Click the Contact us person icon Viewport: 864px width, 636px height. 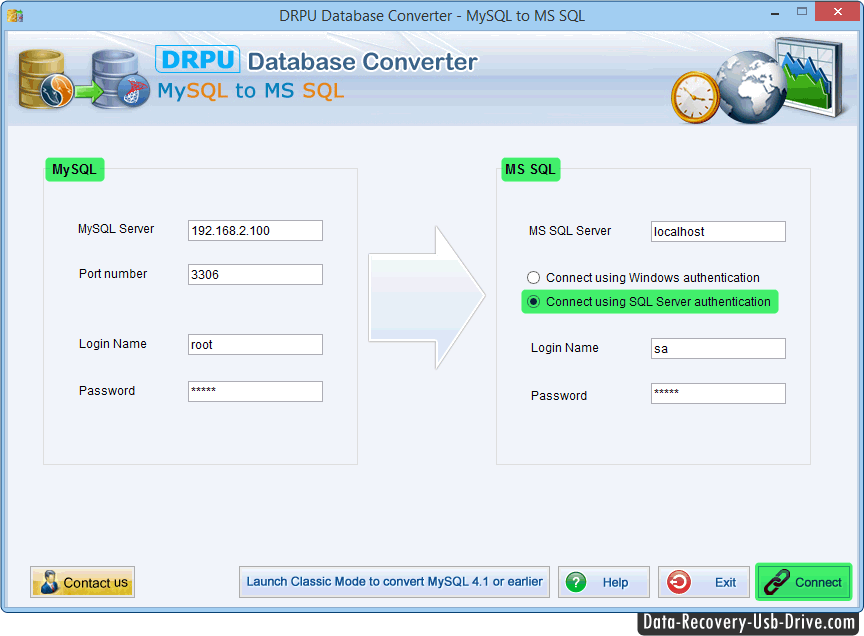click(49, 582)
